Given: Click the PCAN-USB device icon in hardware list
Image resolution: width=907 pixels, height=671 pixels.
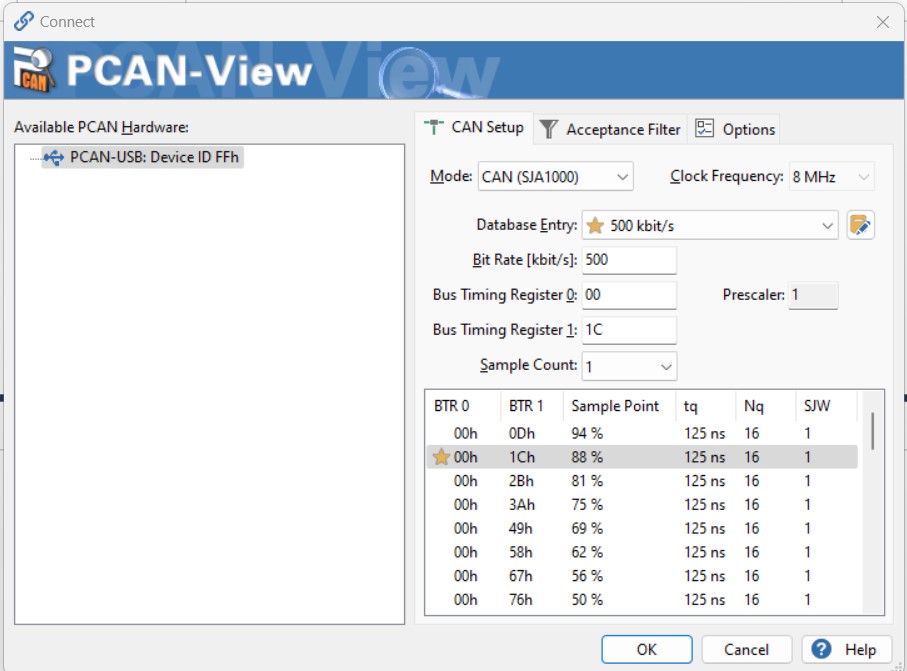Looking at the screenshot, I should pyautogui.click(x=54, y=157).
